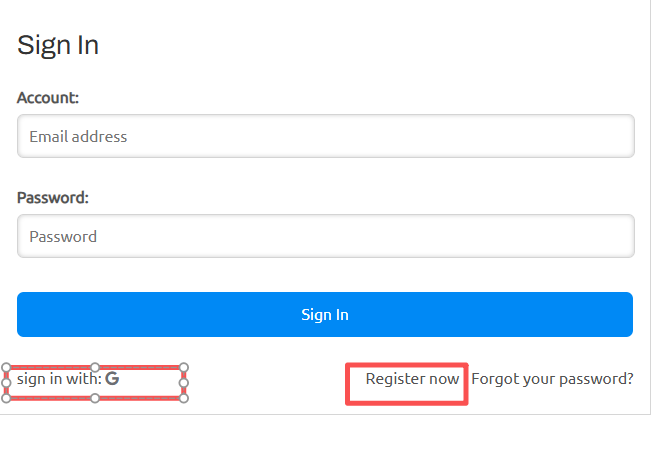This screenshot has height=456, width=655.
Task: Click the Email address input field
Action: click(x=325, y=136)
